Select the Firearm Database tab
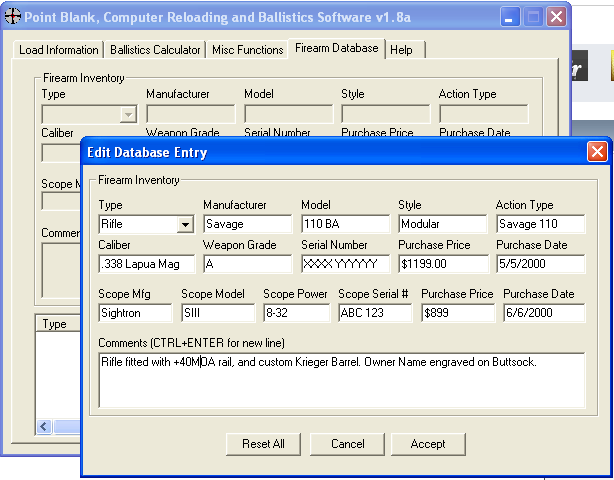The height and width of the screenshot is (480, 614). tap(337, 48)
